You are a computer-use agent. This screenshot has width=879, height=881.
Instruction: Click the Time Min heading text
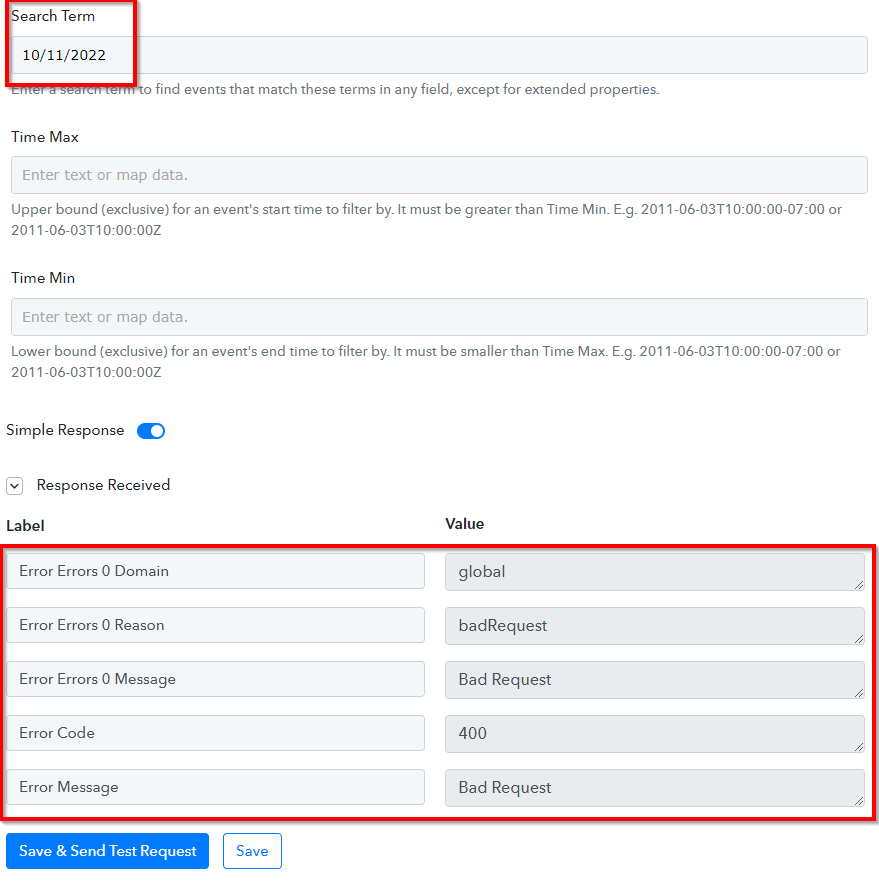coord(43,278)
